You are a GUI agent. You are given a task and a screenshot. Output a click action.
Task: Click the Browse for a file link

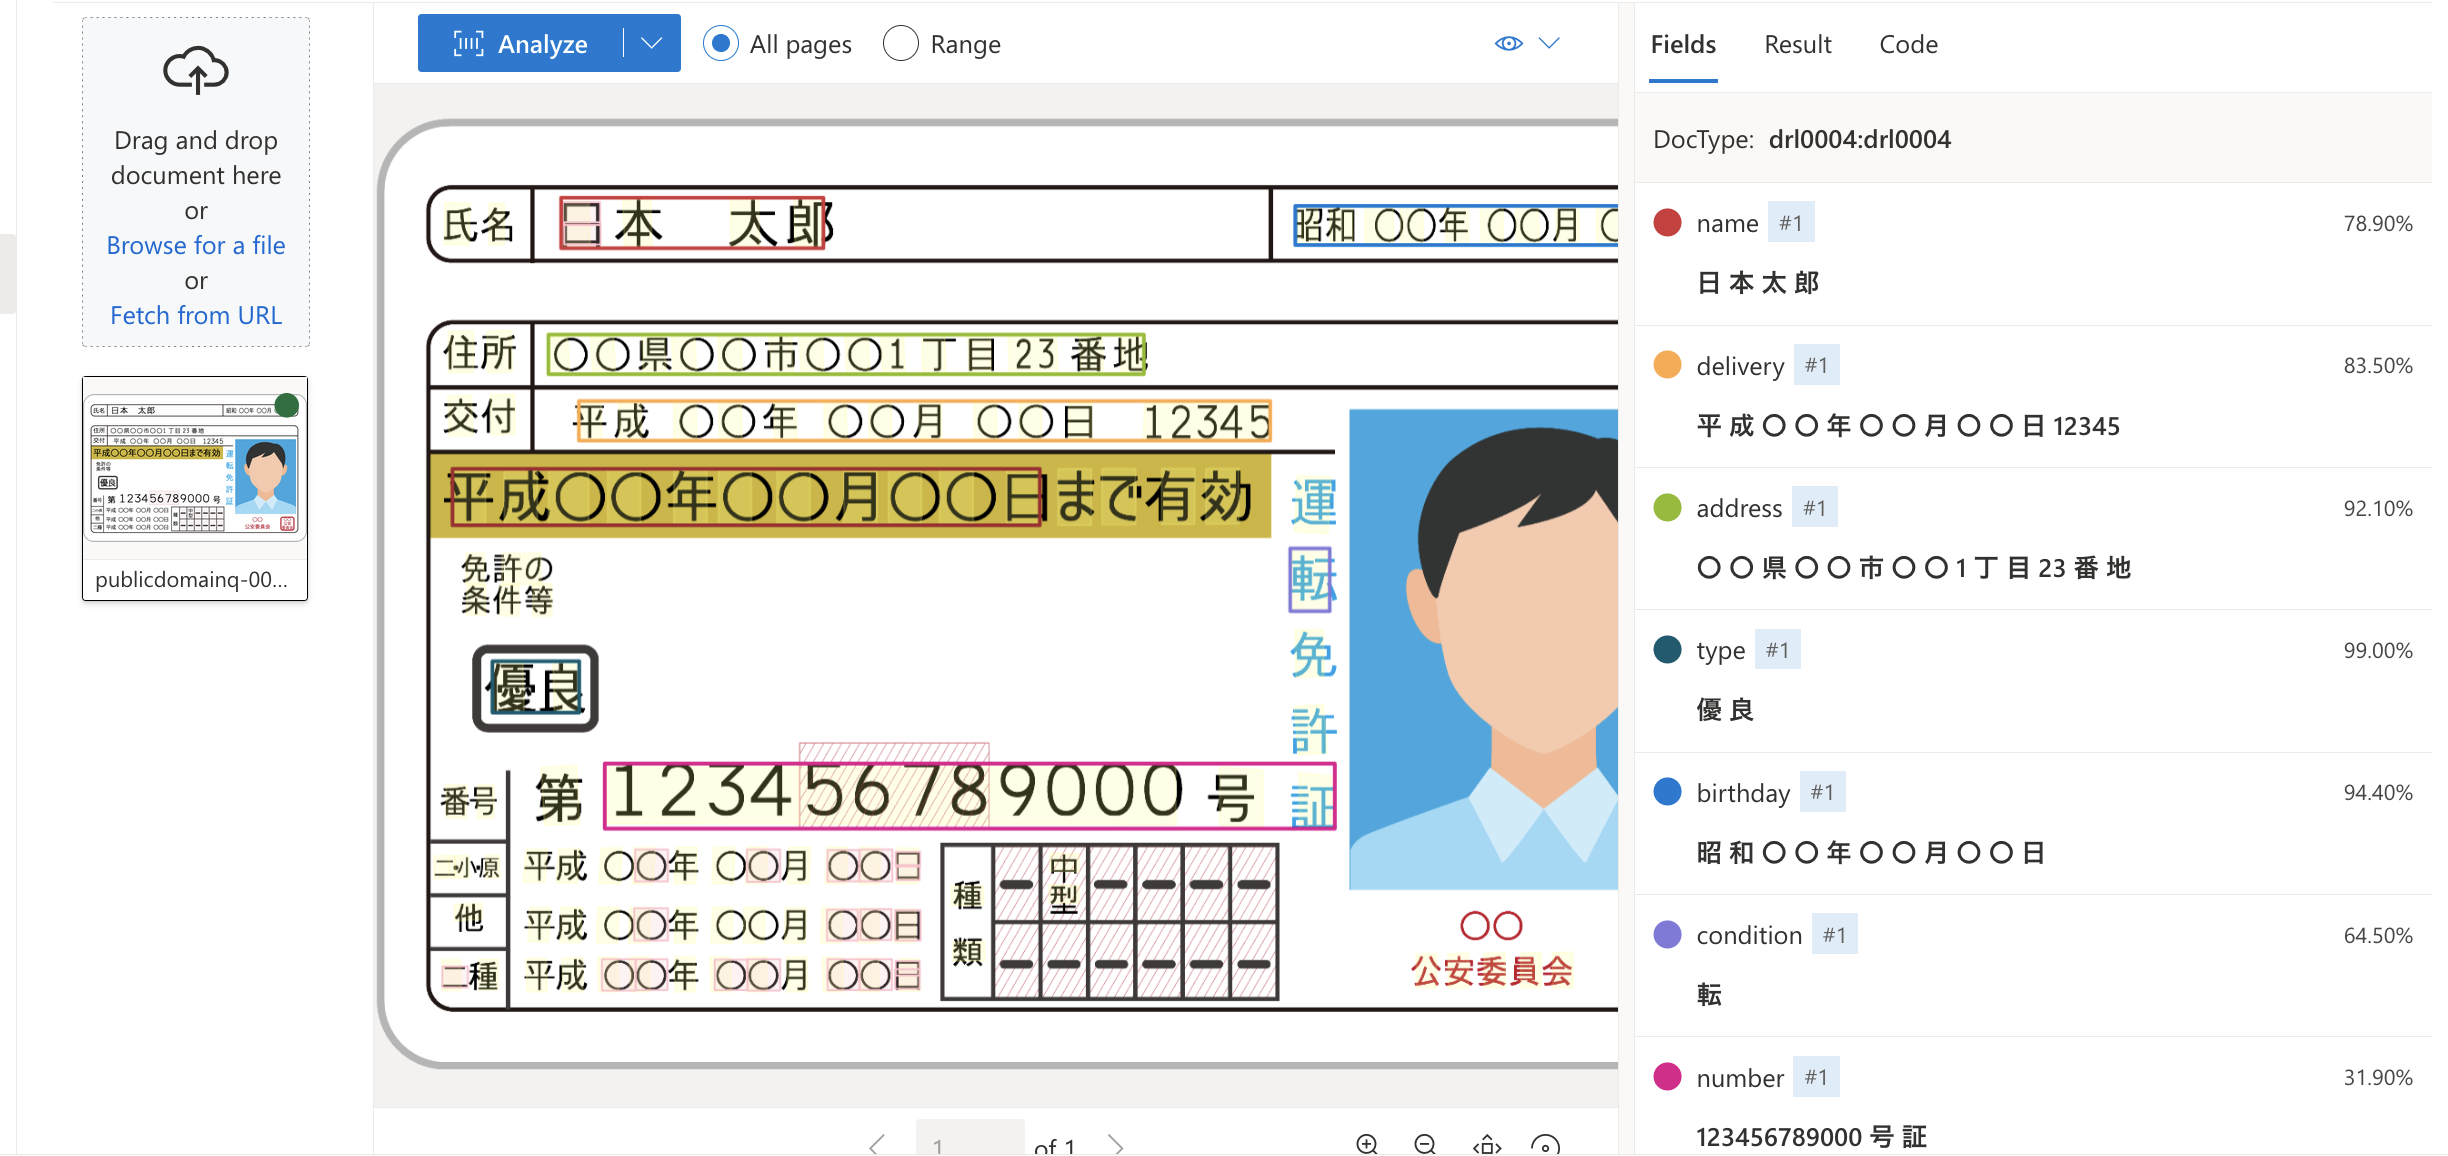pyautogui.click(x=195, y=245)
